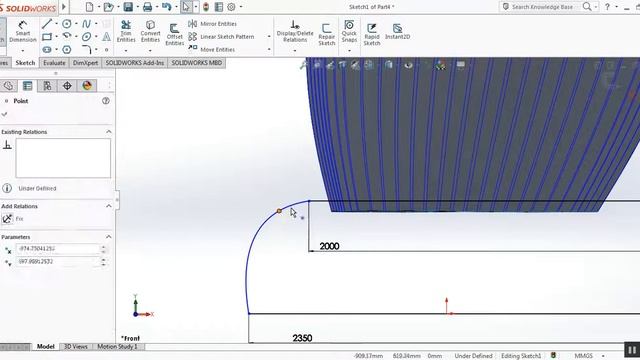Select the Line sketch tool

point(47,24)
